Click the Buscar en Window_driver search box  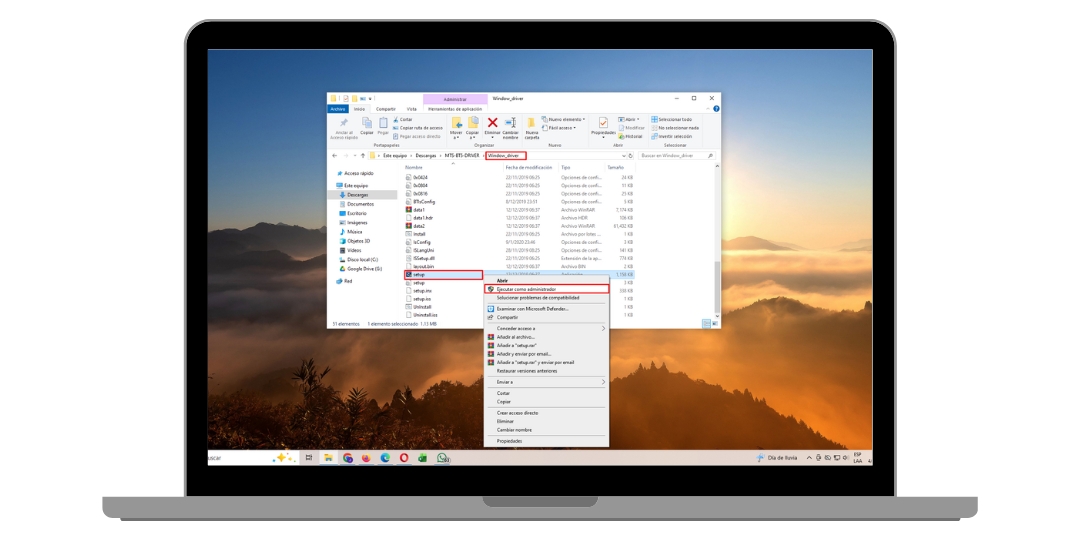tap(673, 156)
